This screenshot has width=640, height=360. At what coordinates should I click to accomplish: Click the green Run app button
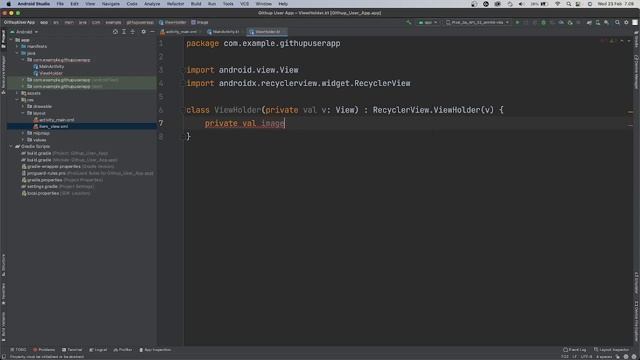point(517,22)
